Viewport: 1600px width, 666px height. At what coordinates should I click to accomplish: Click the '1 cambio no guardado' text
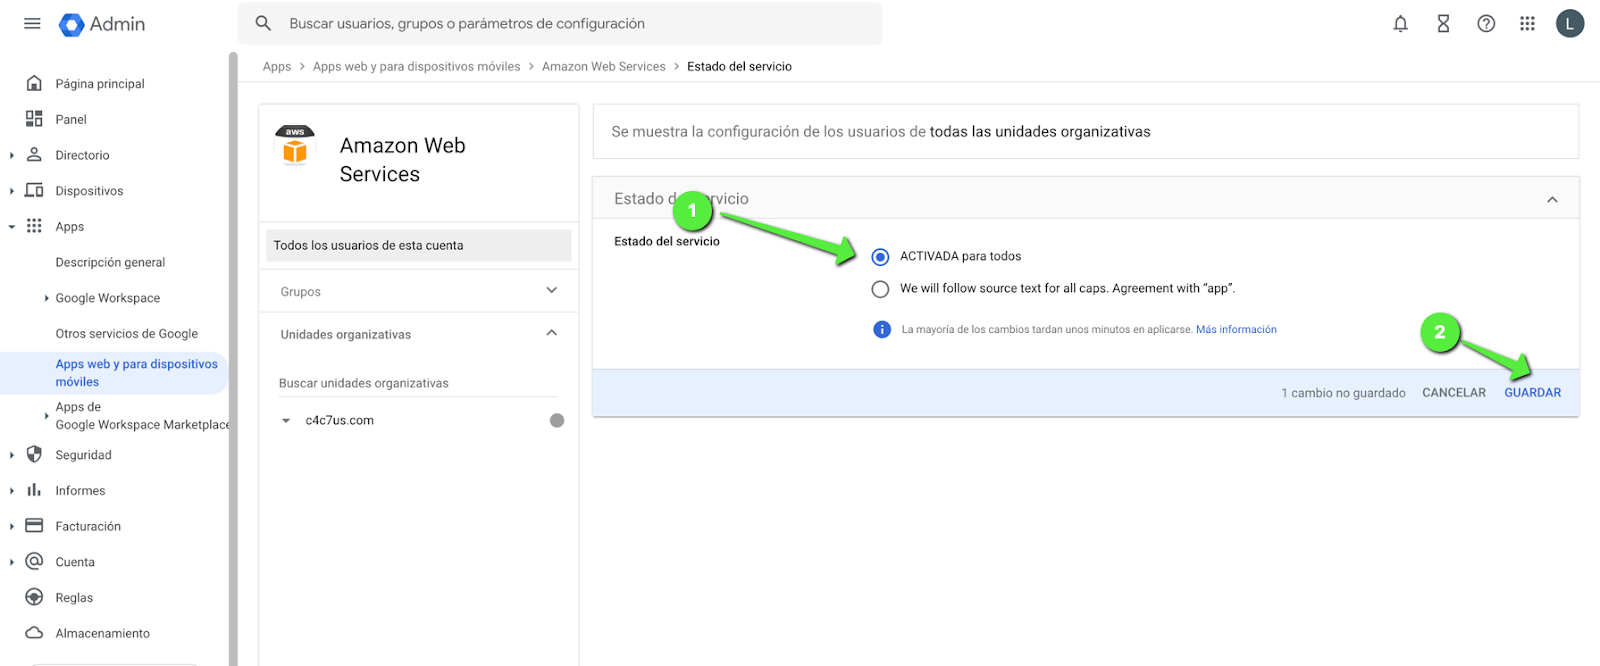coord(1343,393)
